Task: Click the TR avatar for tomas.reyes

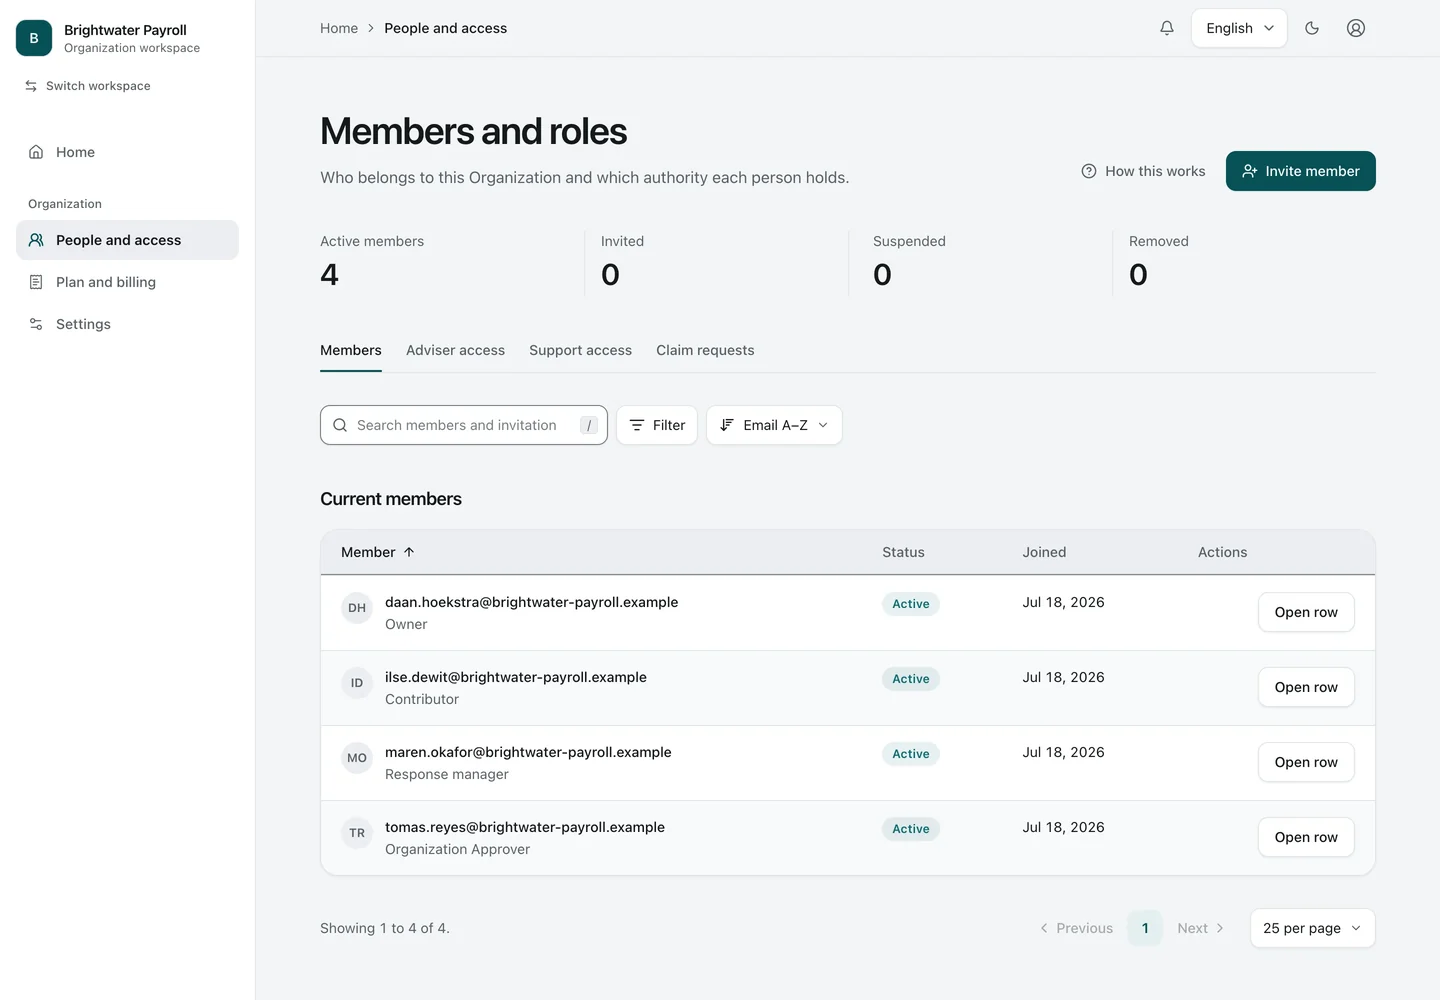Action: (x=357, y=833)
